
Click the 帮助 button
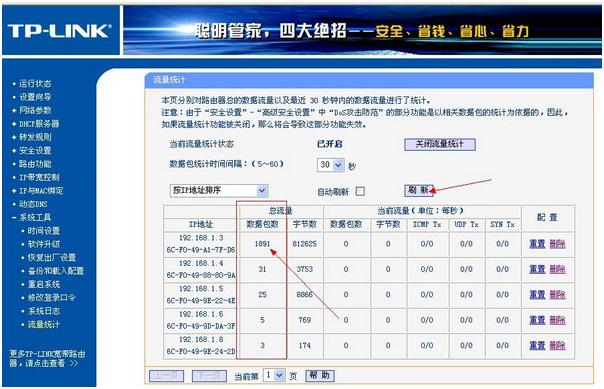point(320,376)
